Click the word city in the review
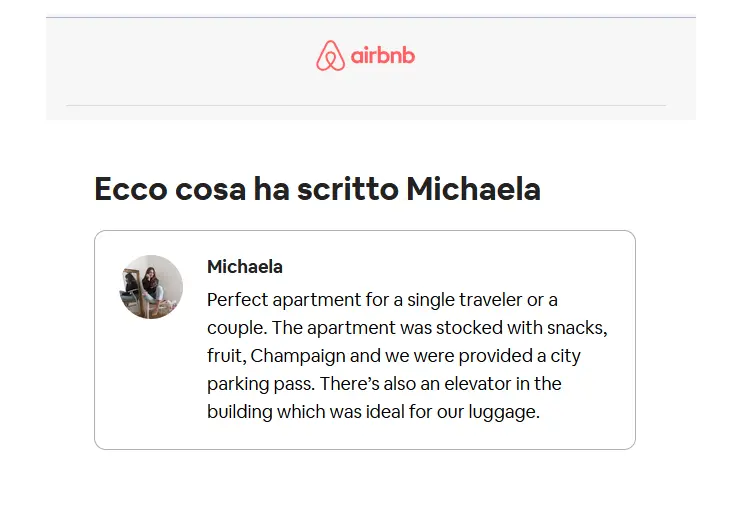Viewport: 736px width, 507px height. coord(566,356)
